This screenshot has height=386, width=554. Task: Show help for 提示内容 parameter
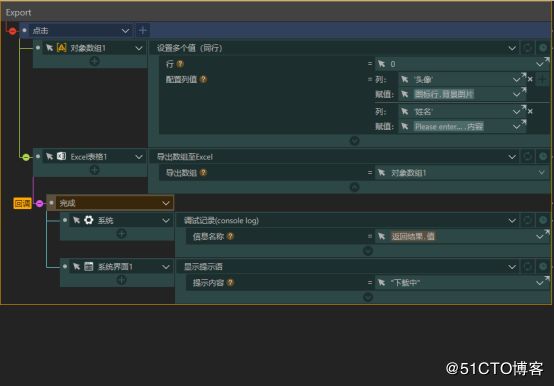230,283
